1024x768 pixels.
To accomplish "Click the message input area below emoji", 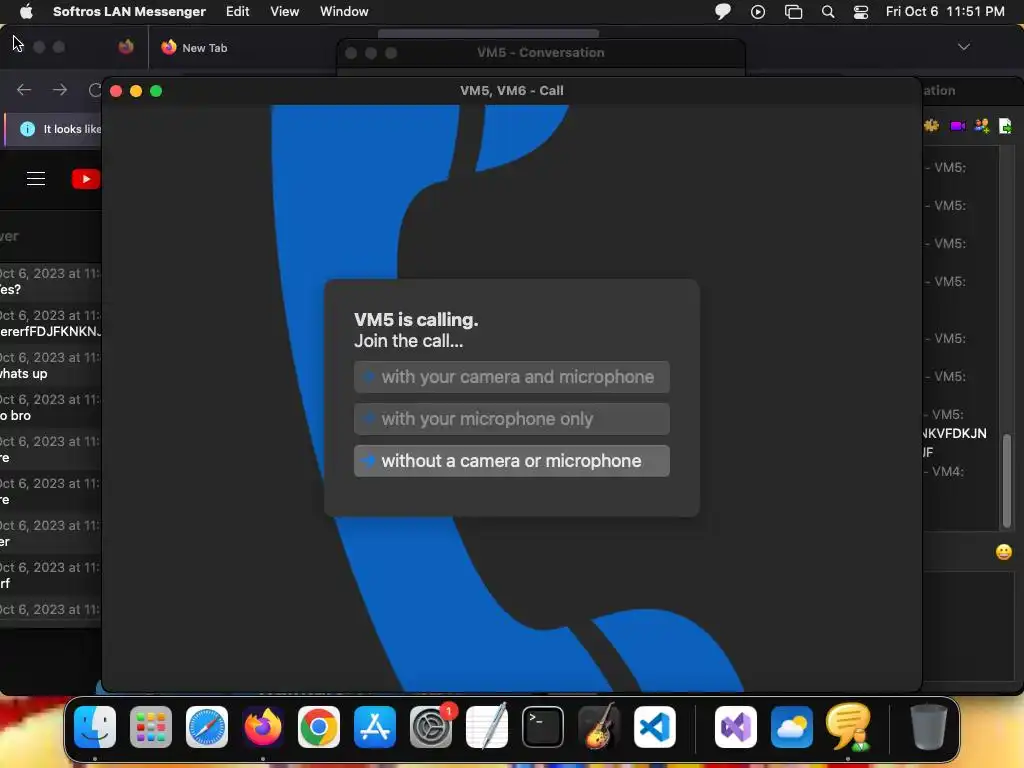I will point(968,624).
